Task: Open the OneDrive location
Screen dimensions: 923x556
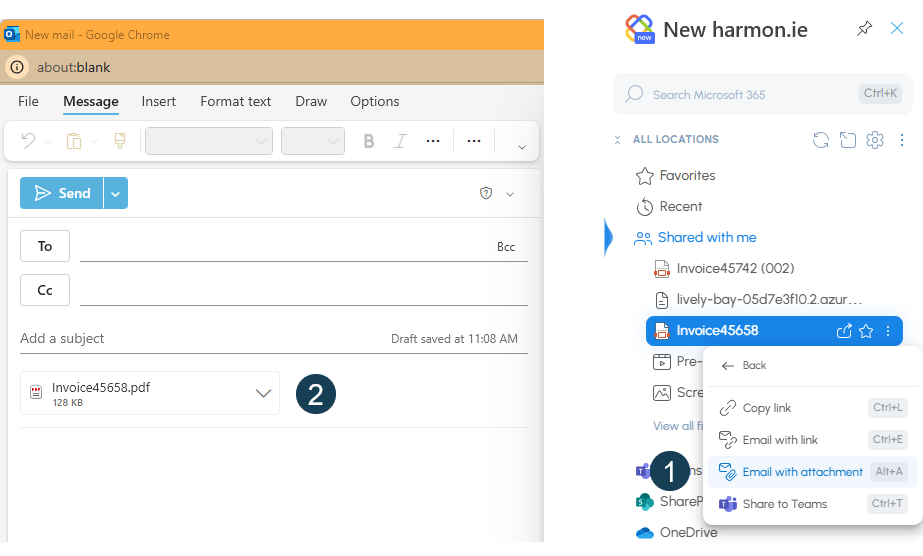Action: click(677, 532)
